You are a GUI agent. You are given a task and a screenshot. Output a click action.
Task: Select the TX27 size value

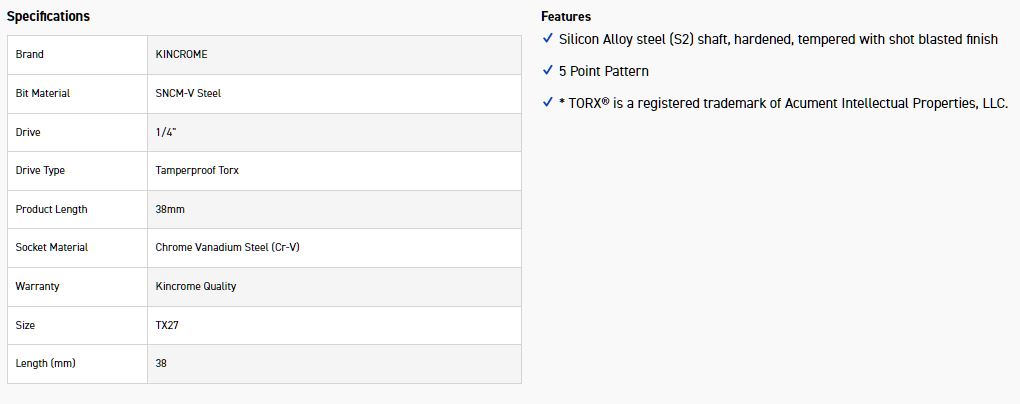167,325
